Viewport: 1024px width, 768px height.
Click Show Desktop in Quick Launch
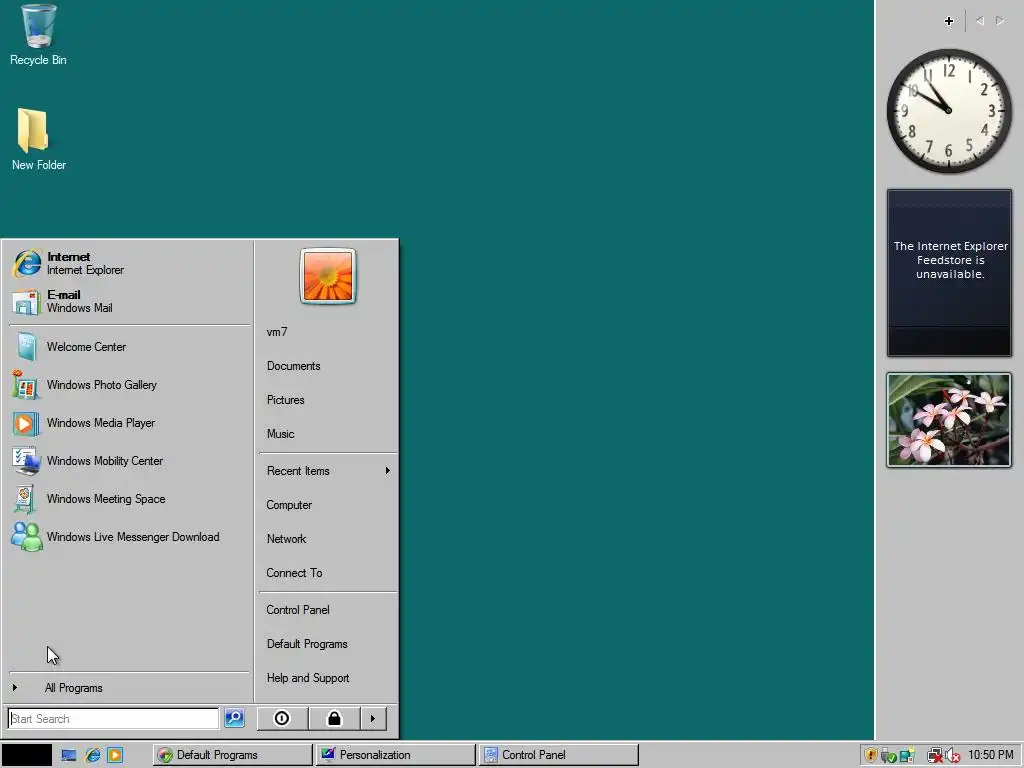(x=69, y=756)
